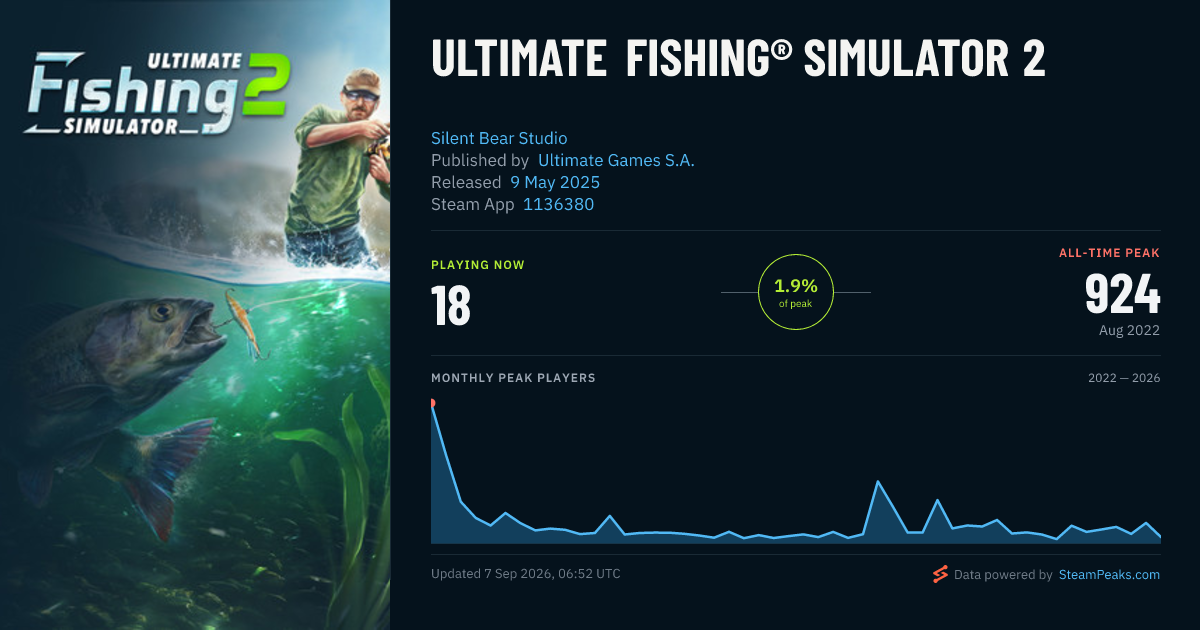The width and height of the screenshot is (1200, 630).
Task: Click the game cover art thumbnail
Action: pyautogui.click(x=195, y=315)
